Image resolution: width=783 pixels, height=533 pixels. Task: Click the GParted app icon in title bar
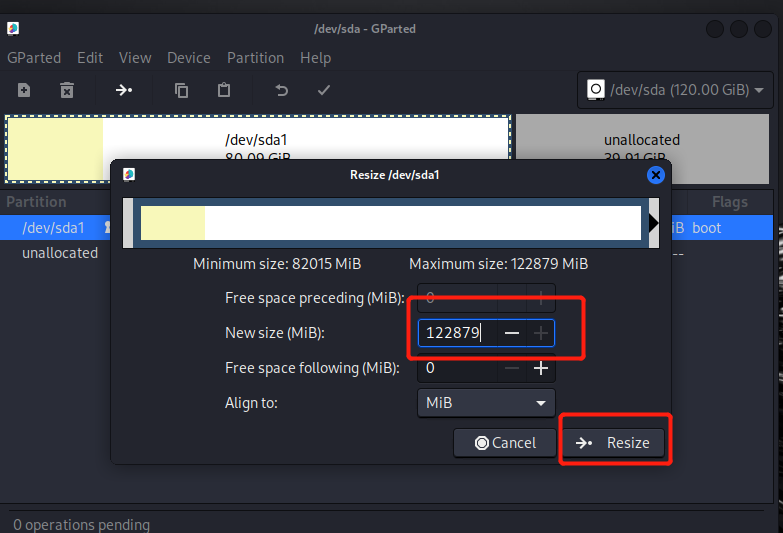coord(13,28)
